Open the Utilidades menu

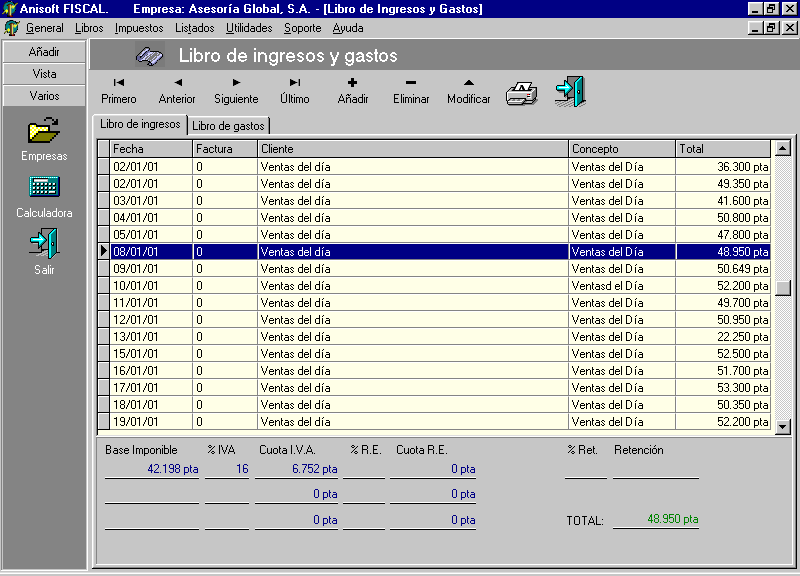pos(249,28)
